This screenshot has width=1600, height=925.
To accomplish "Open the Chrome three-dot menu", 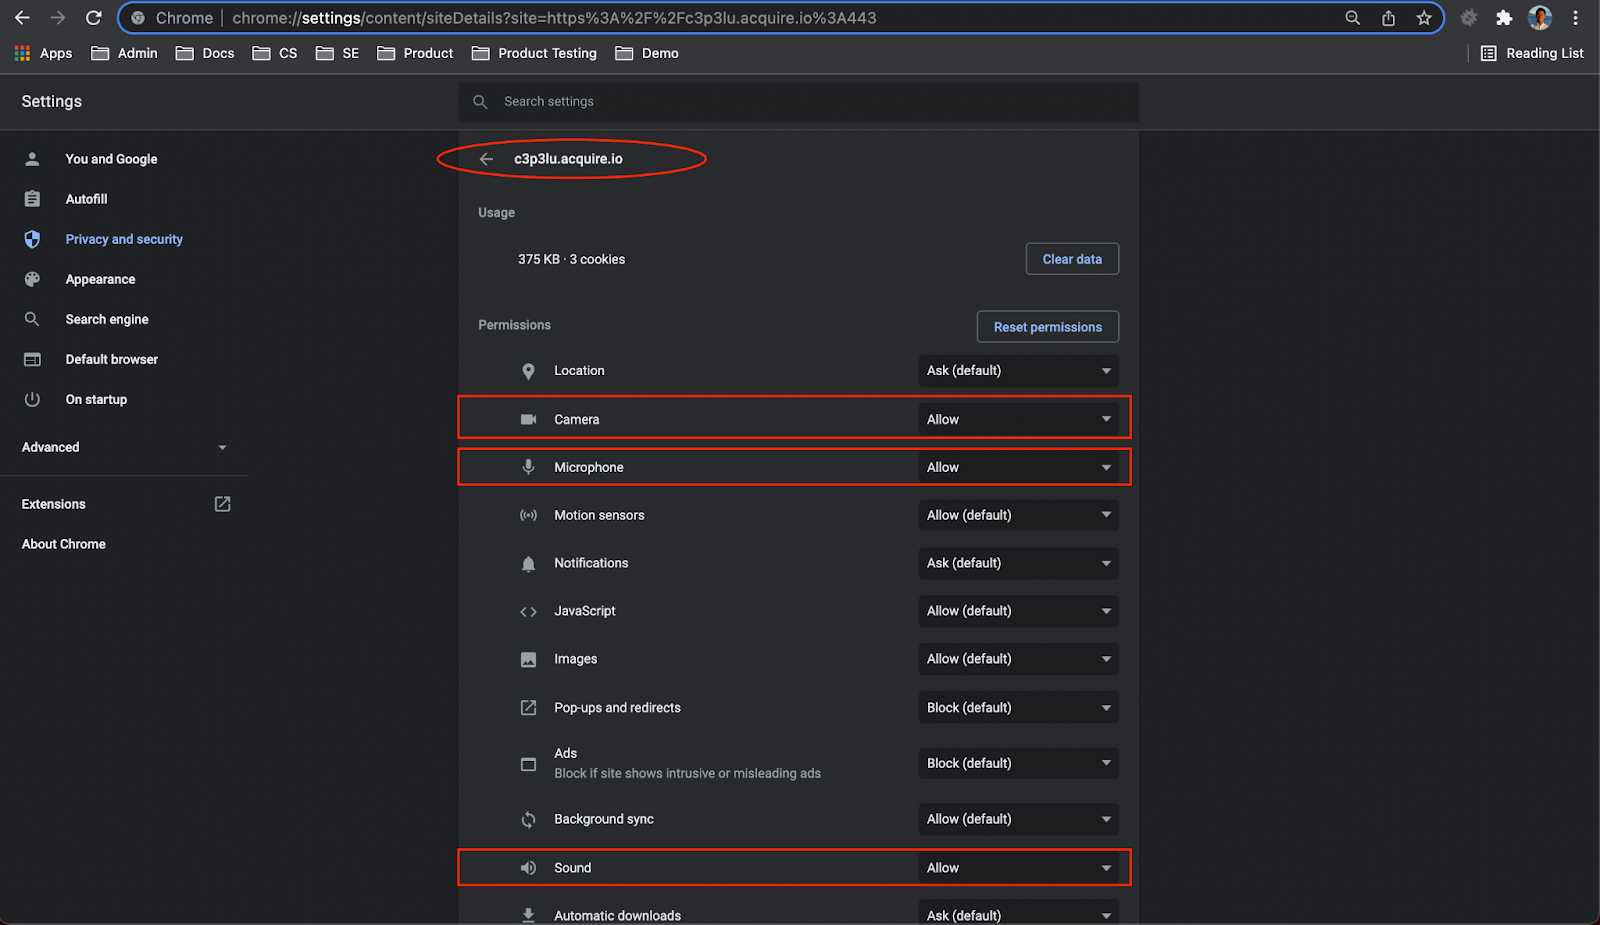I will 1575,18.
